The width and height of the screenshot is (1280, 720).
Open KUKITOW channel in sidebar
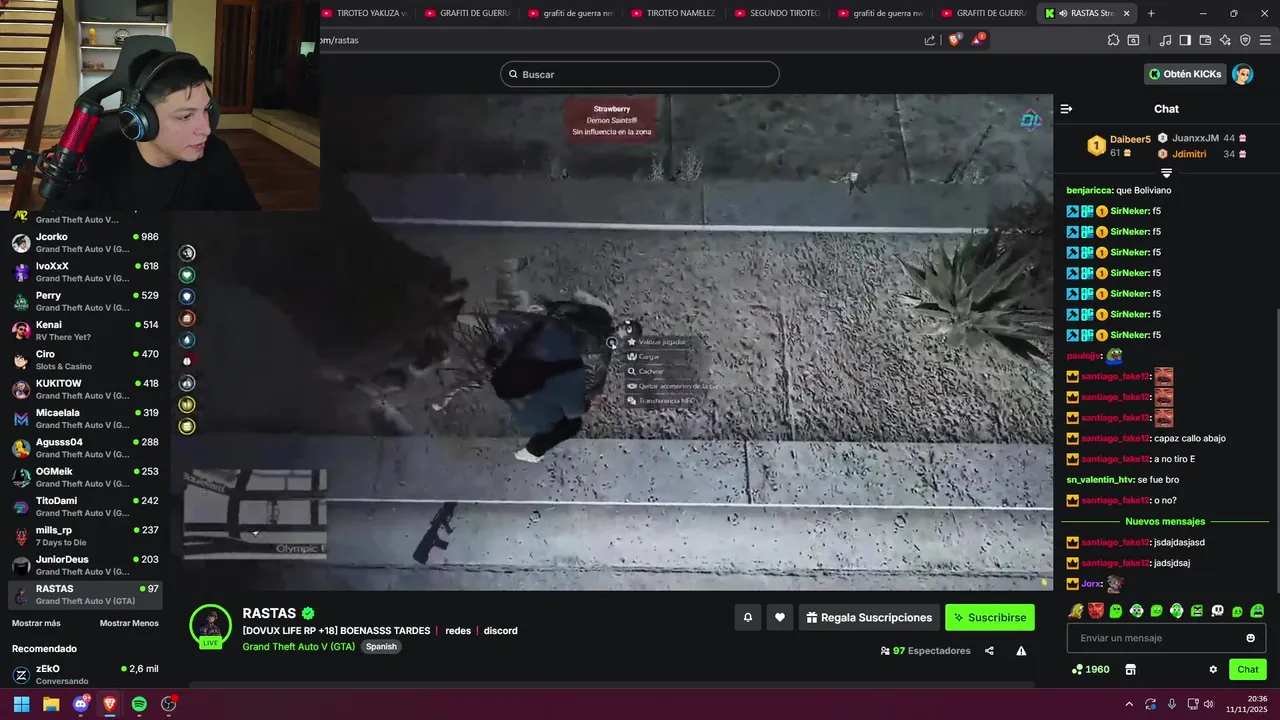[x=85, y=389]
